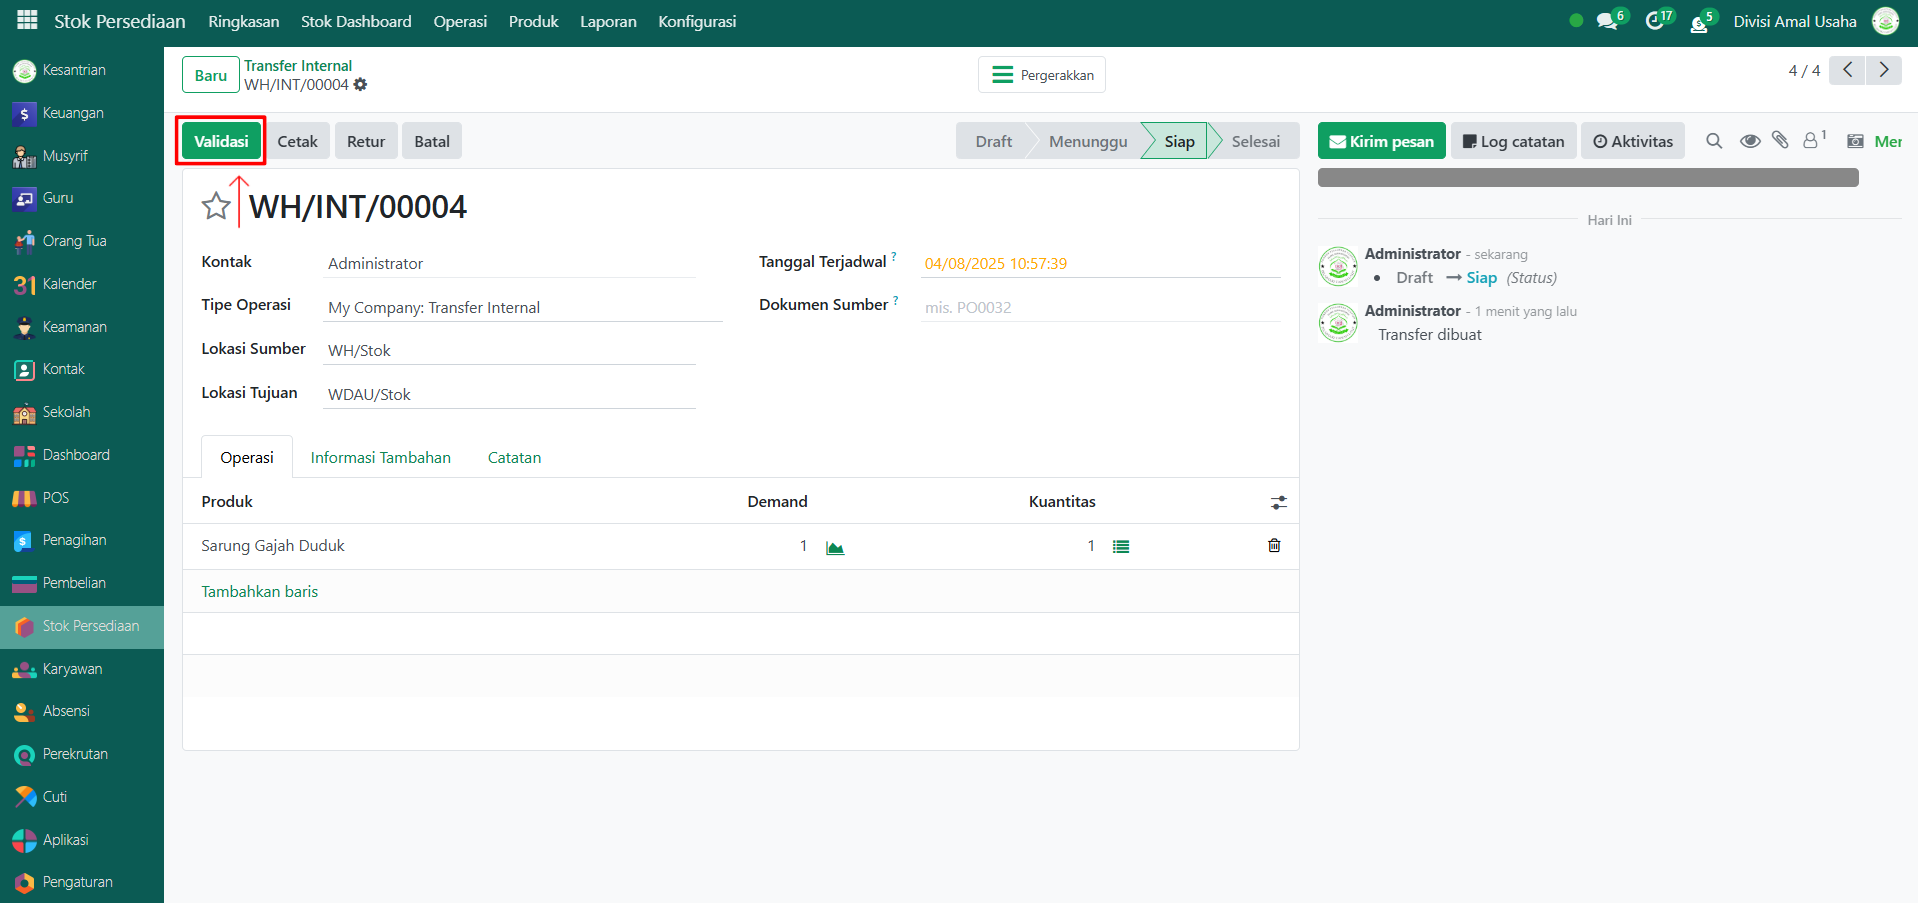1918x903 pixels.
Task: Delete the Sarung Gajah Duduk row
Action: coord(1274,546)
